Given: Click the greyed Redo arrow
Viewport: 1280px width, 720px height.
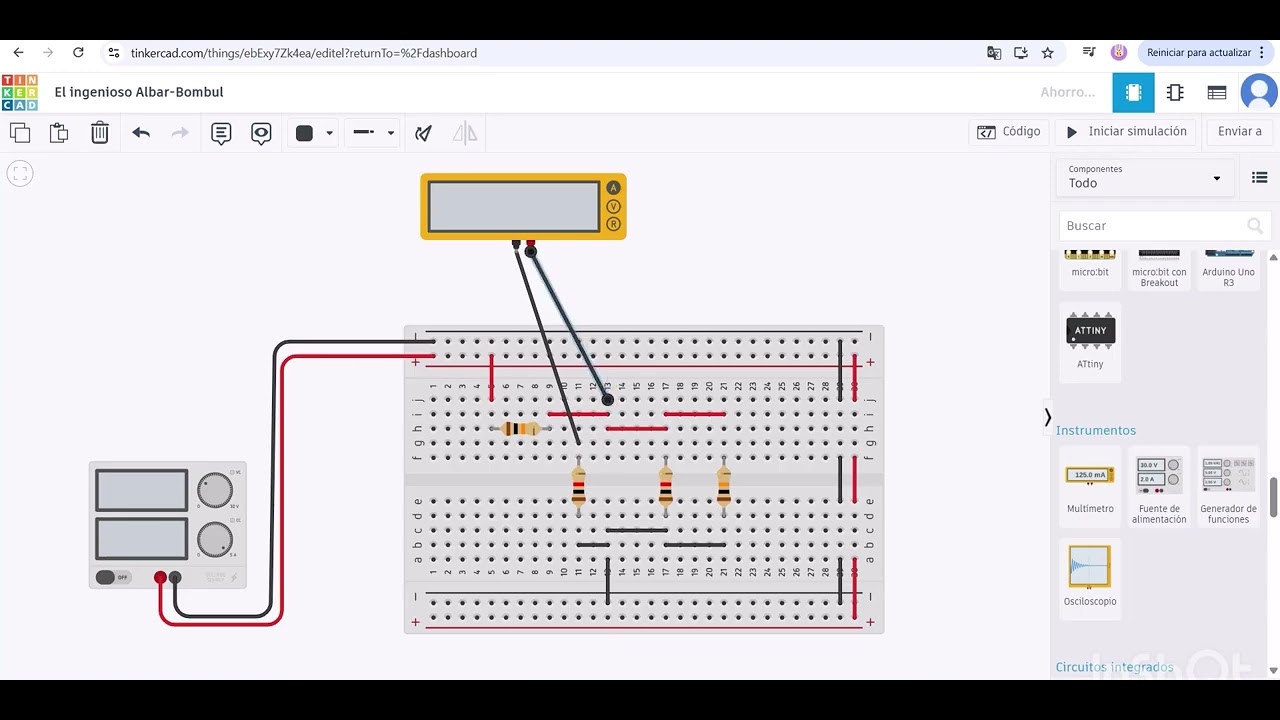Looking at the screenshot, I should [x=180, y=132].
